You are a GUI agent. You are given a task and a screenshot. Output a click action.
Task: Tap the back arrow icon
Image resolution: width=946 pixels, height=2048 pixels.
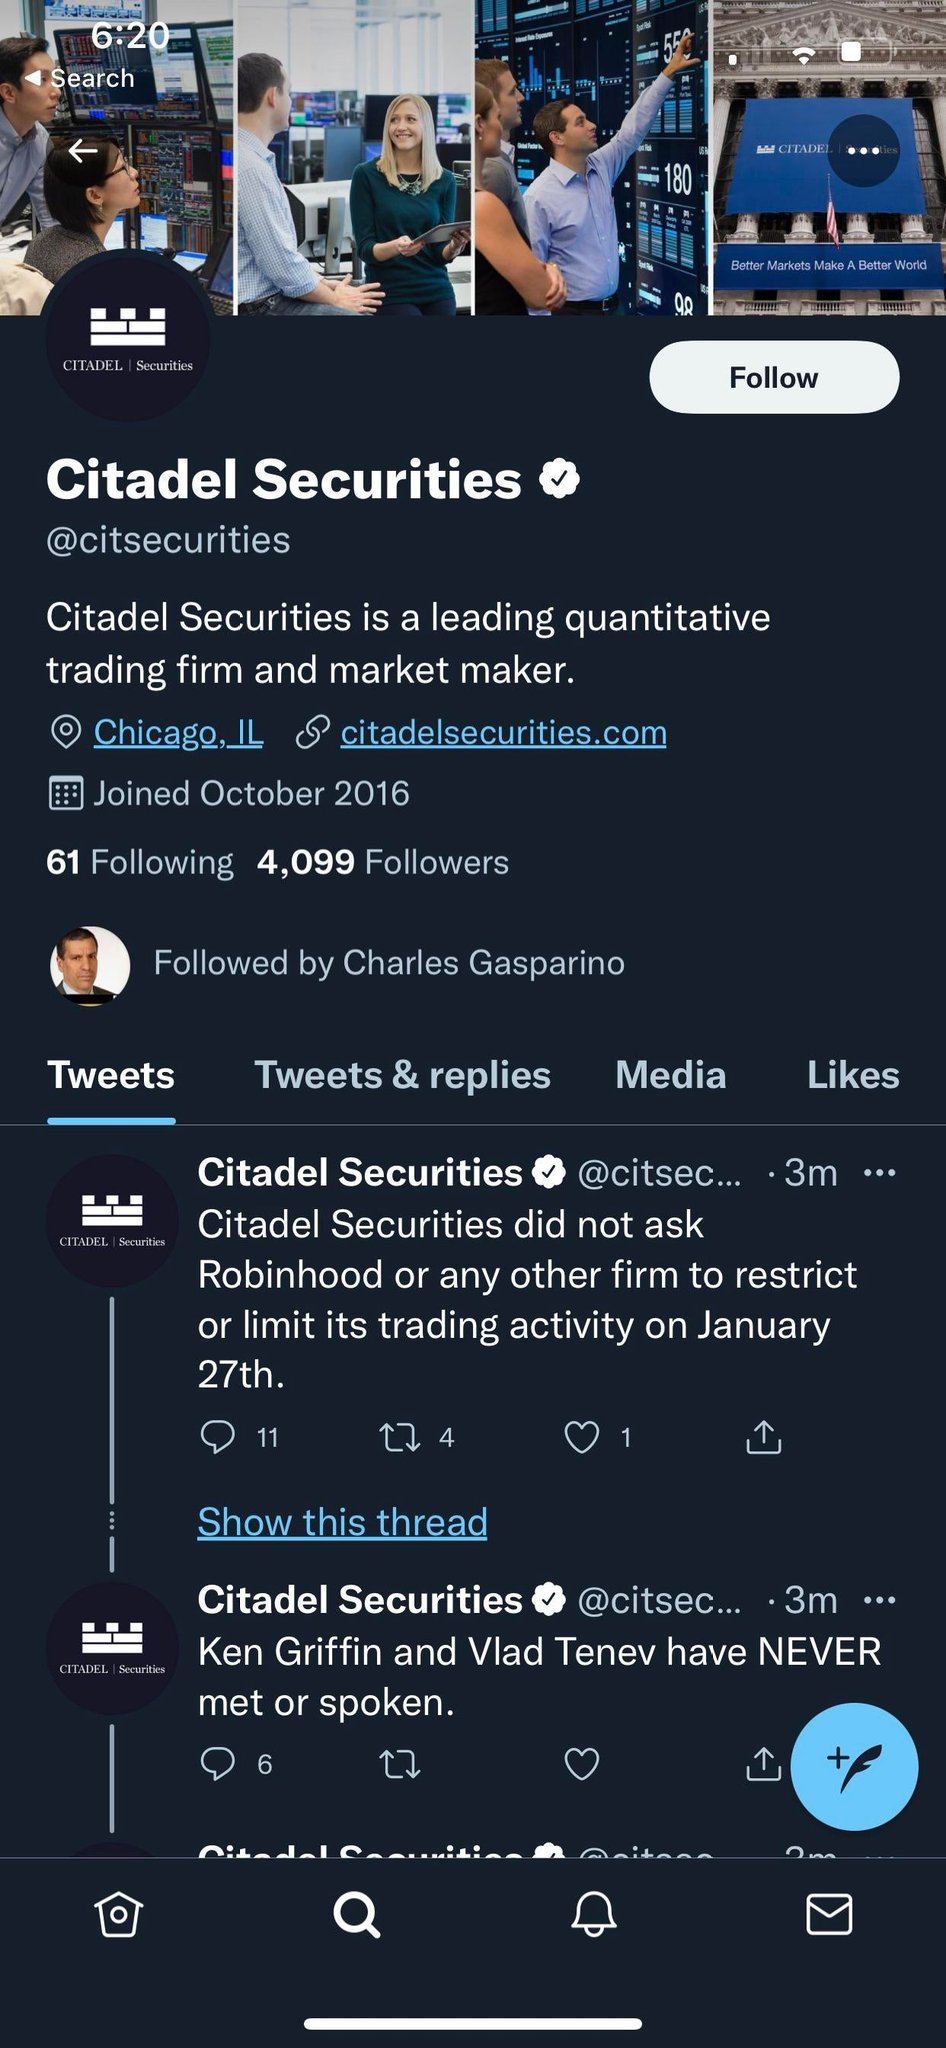83,151
